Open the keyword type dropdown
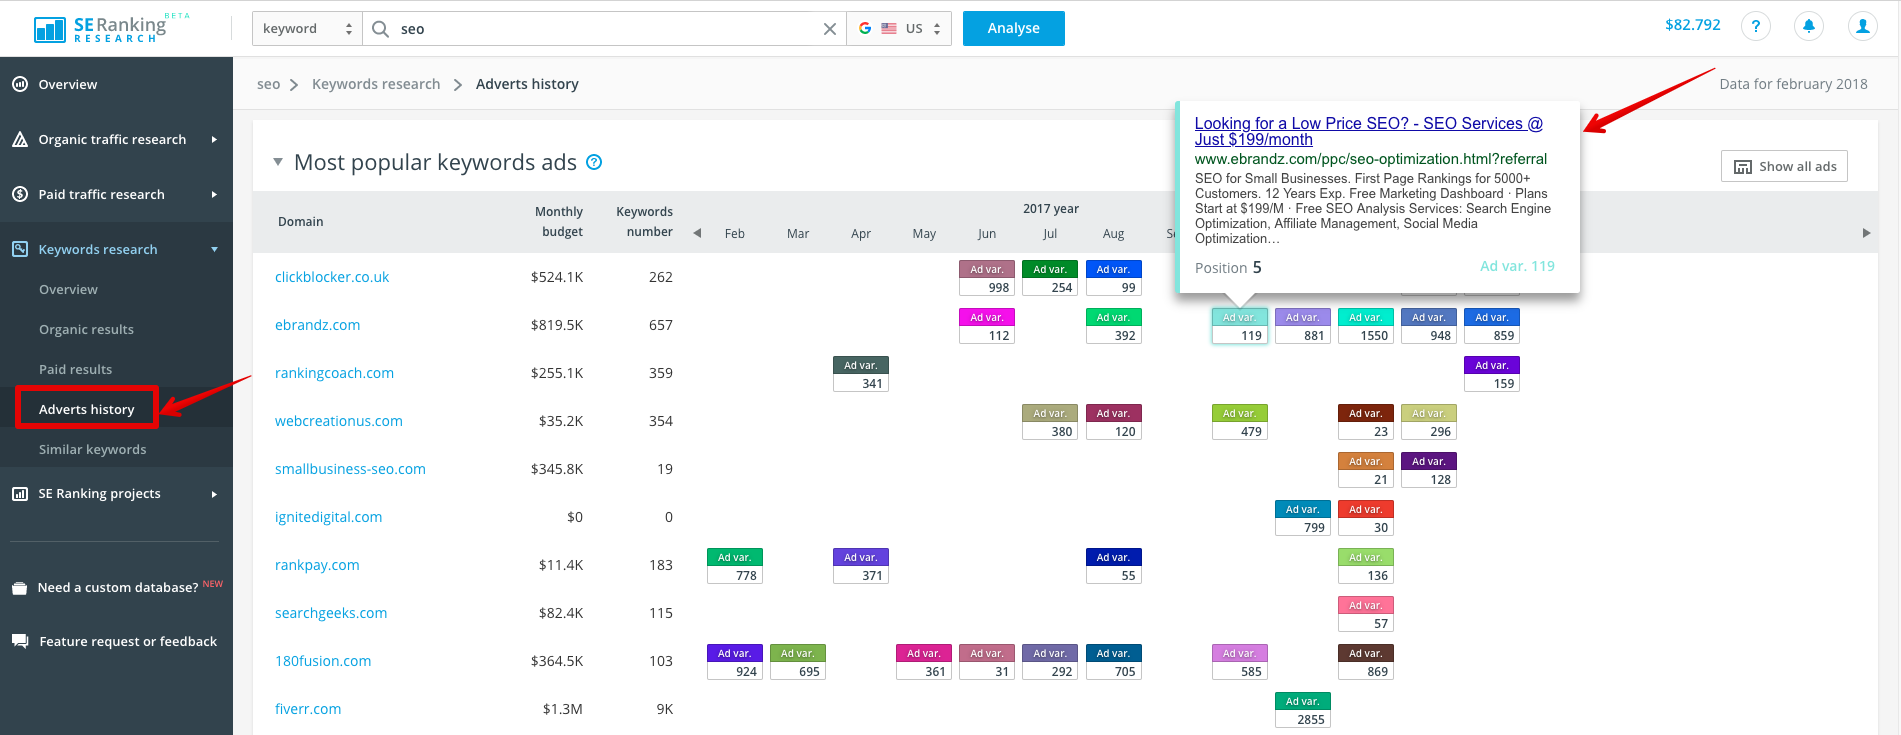The height and width of the screenshot is (735, 1901). (307, 29)
